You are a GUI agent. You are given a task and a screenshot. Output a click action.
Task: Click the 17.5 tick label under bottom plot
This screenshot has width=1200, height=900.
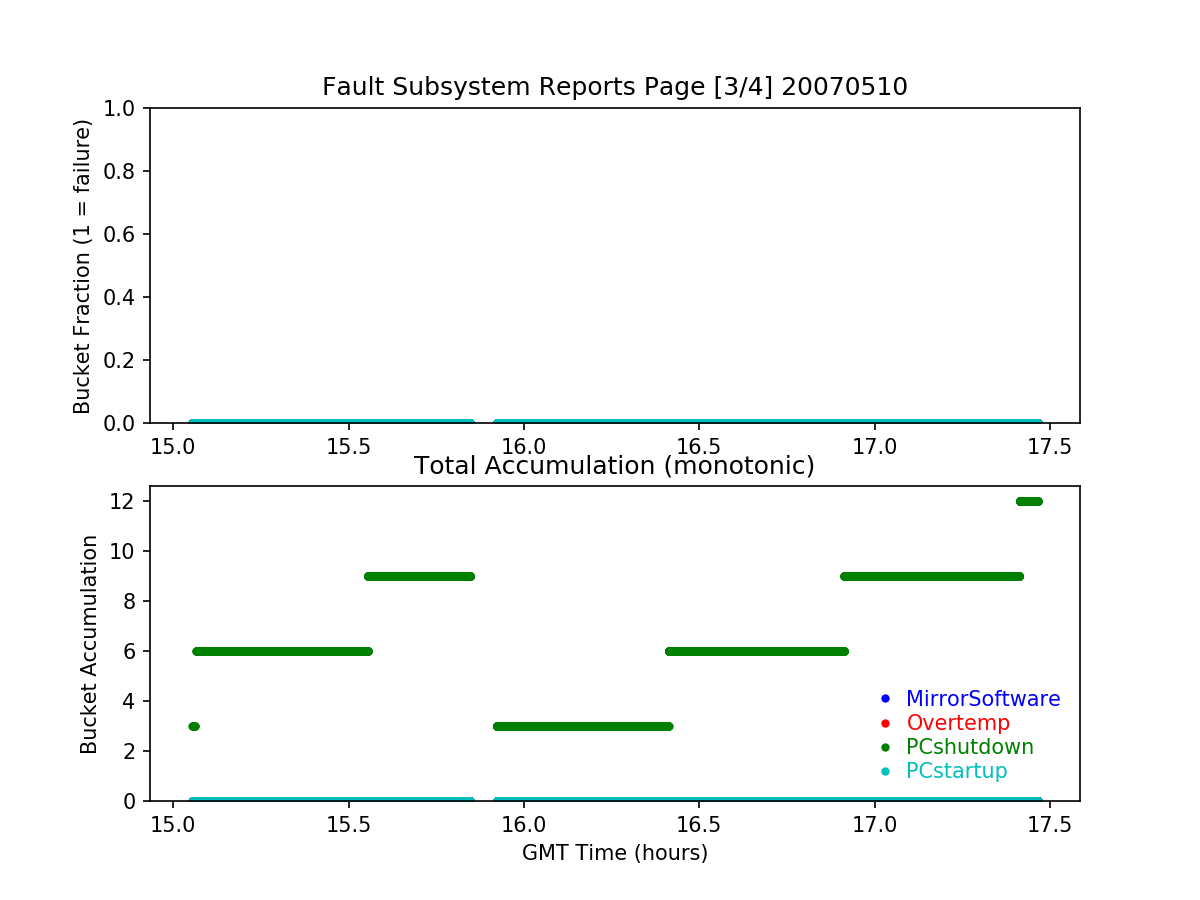pos(1050,826)
